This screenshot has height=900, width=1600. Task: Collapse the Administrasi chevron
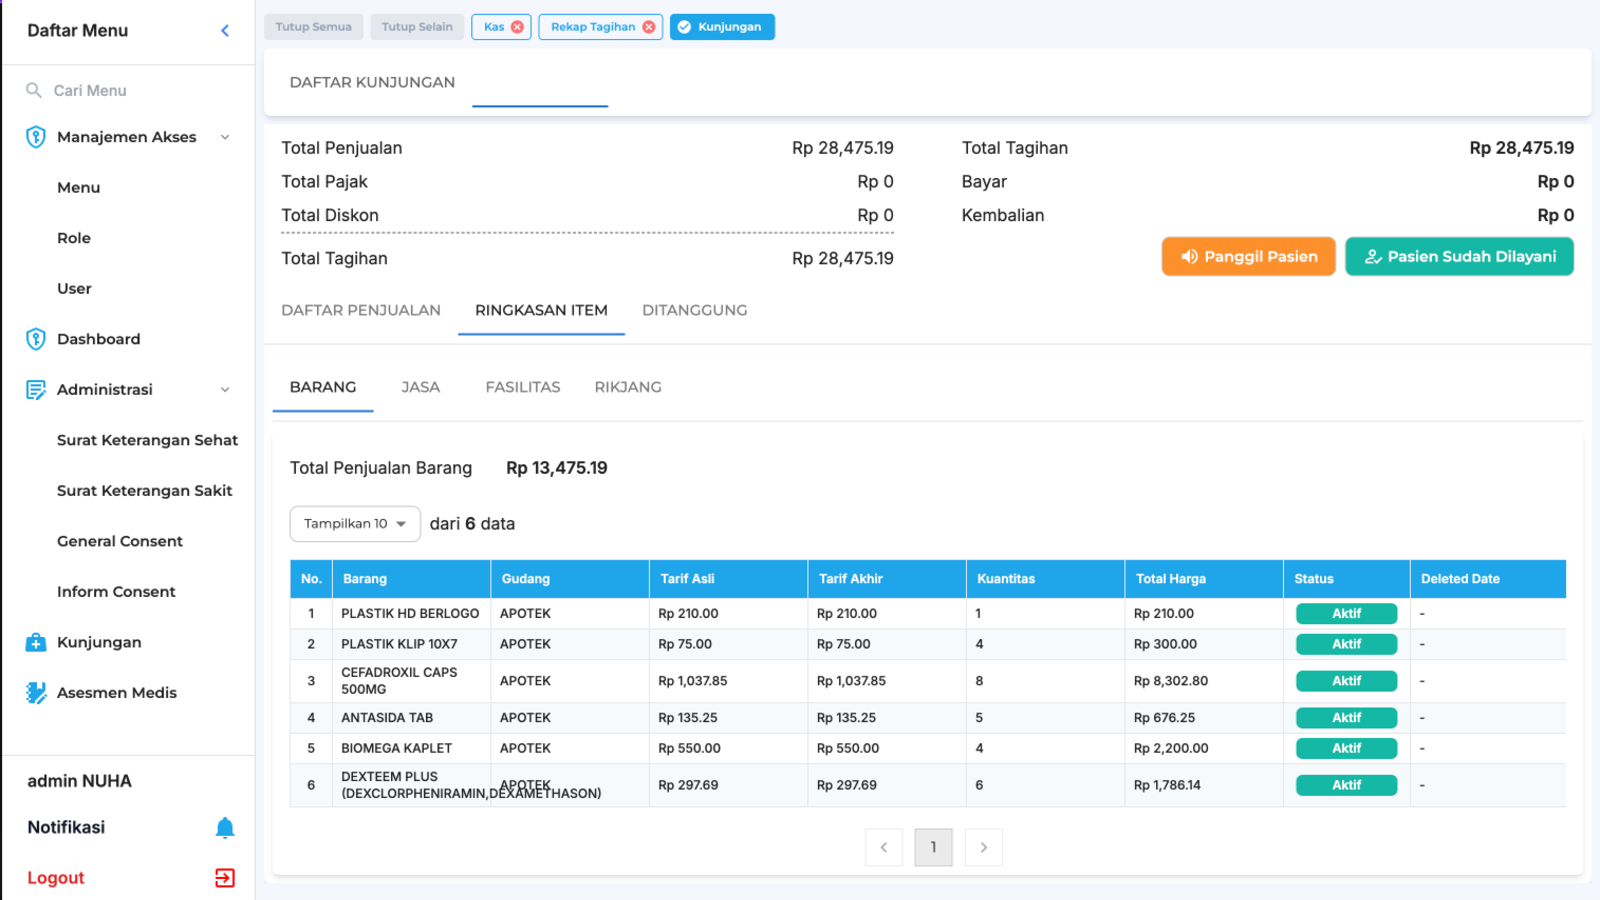coord(225,390)
